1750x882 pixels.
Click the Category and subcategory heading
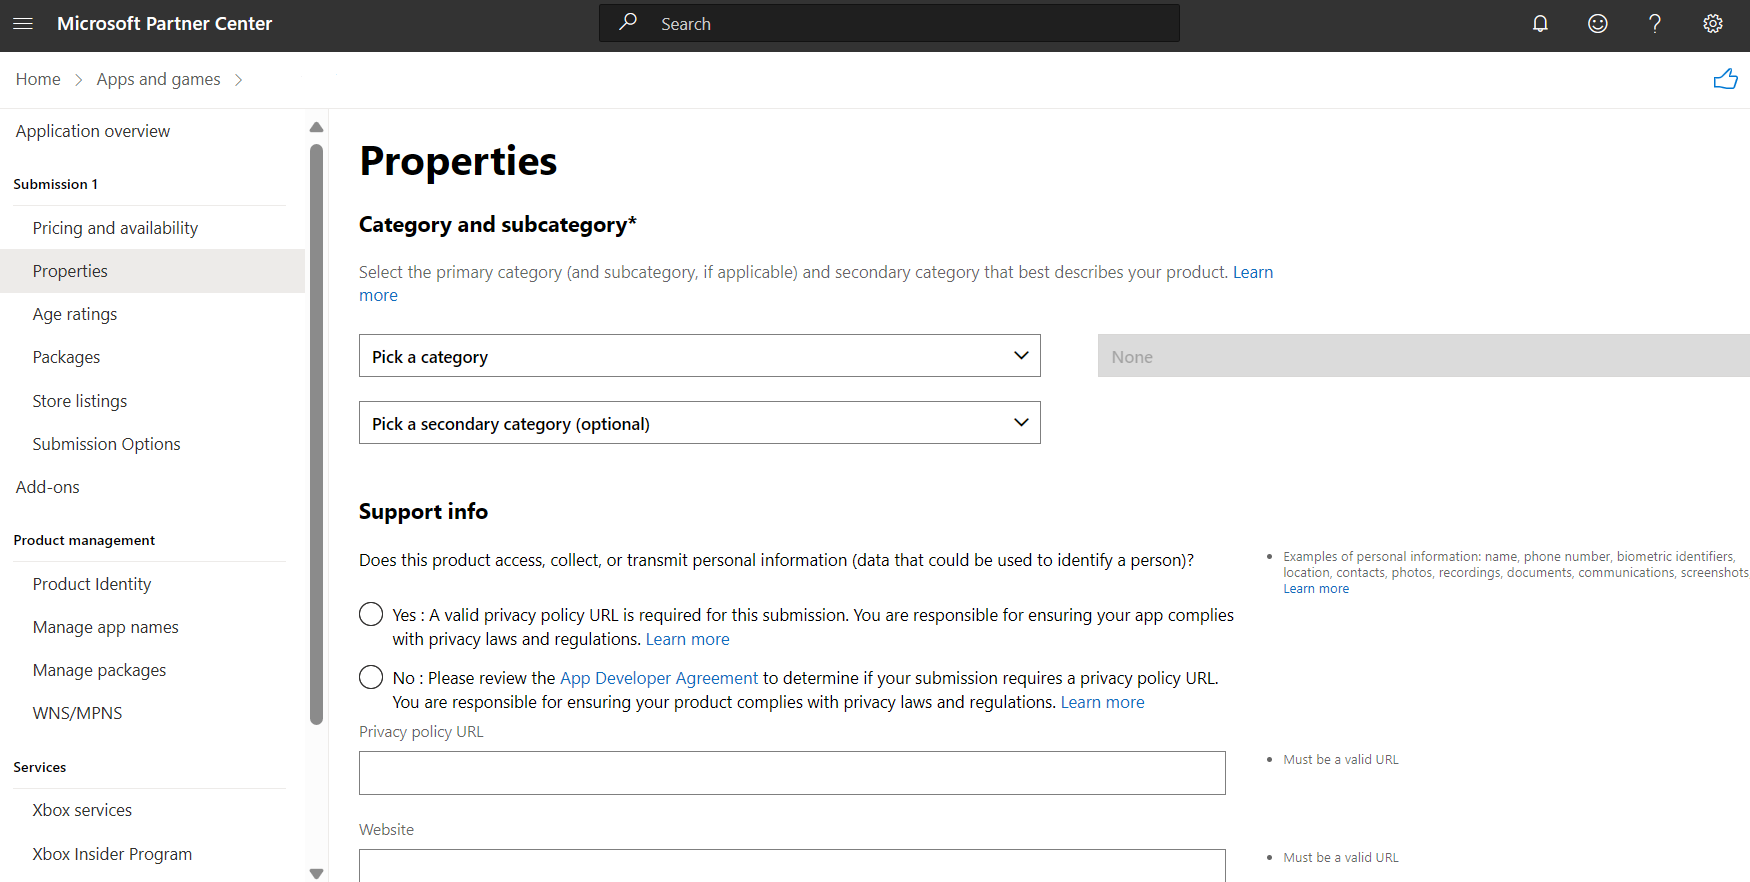(x=498, y=225)
